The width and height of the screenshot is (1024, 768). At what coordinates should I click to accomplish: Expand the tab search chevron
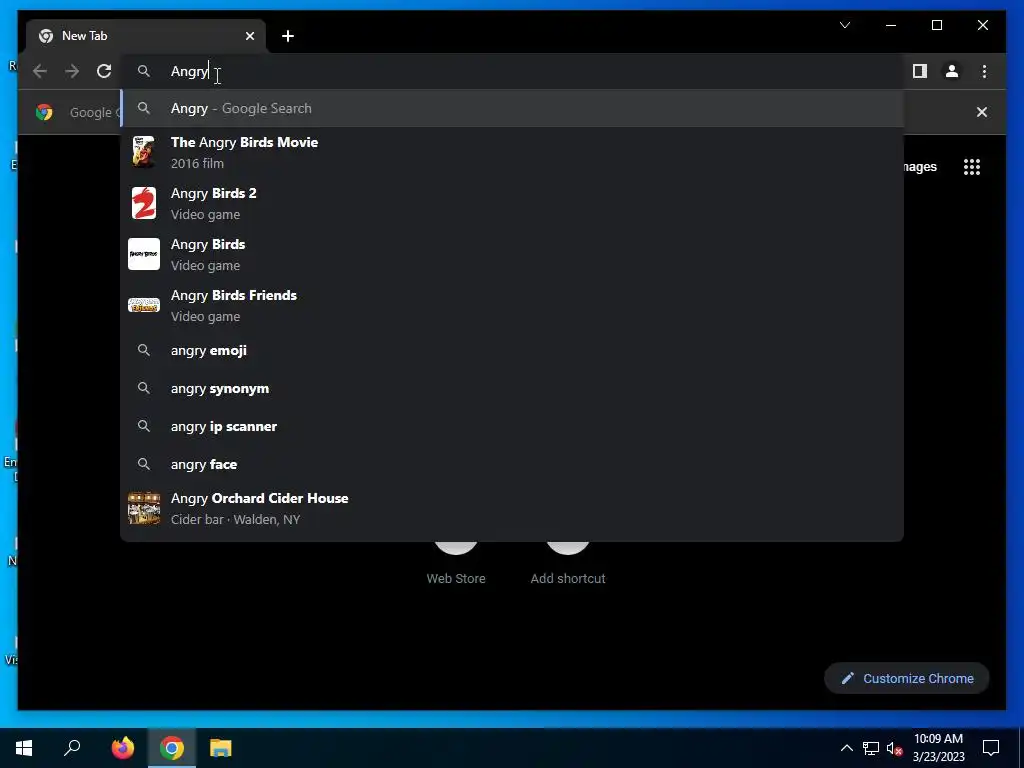coord(844,25)
